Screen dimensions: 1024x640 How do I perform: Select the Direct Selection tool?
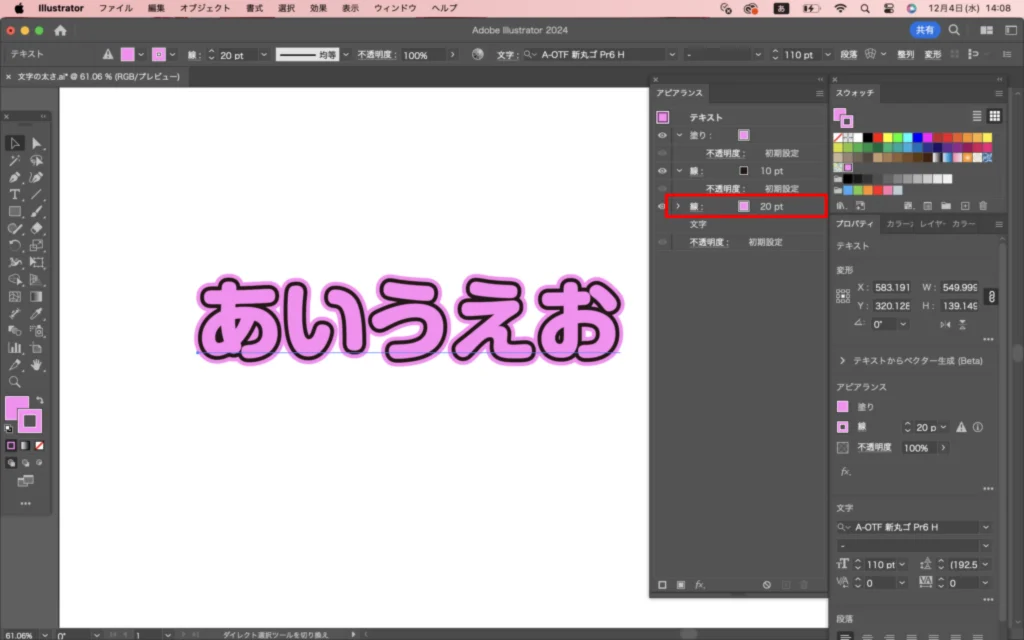(x=37, y=144)
